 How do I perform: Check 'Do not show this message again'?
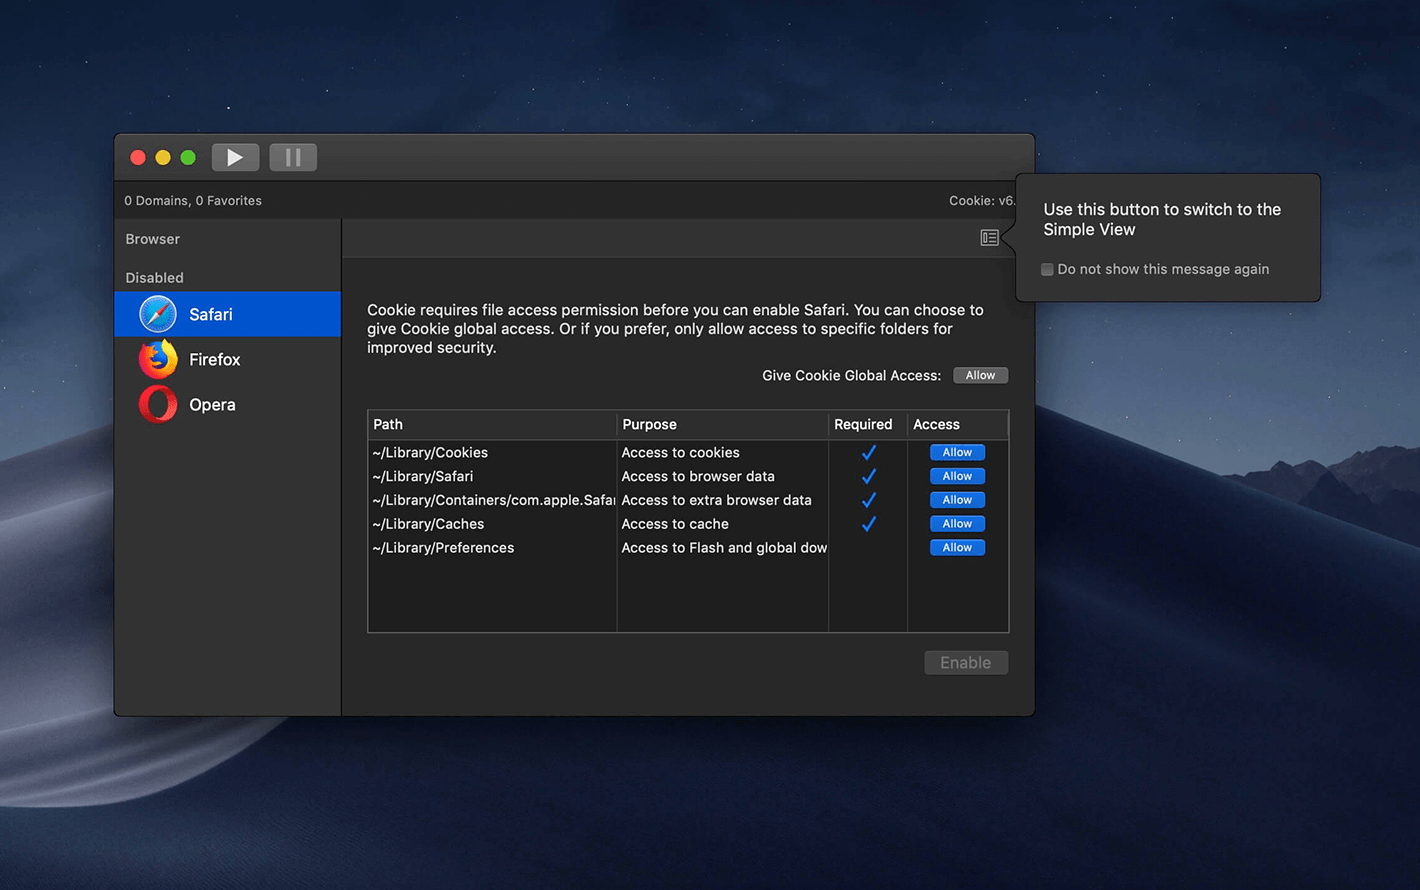point(1047,269)
